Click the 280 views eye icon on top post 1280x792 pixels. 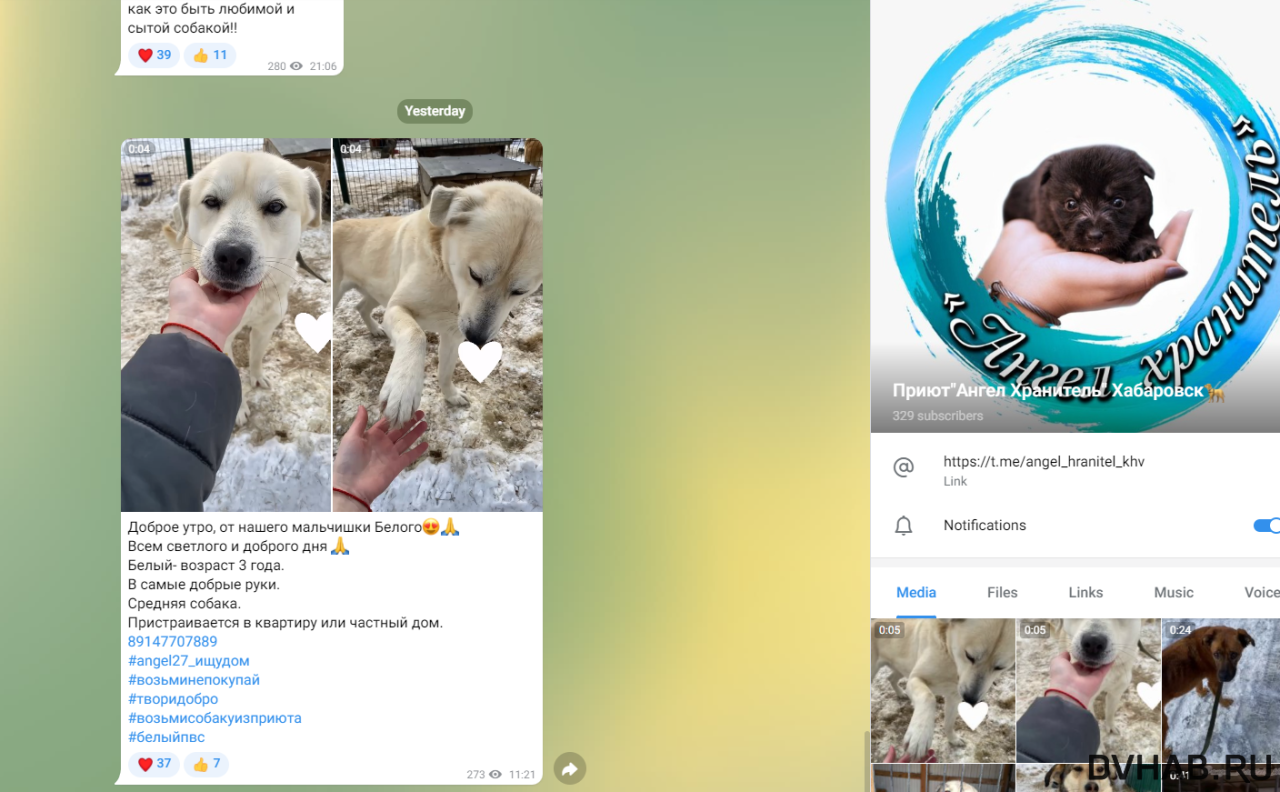[296, 66]
